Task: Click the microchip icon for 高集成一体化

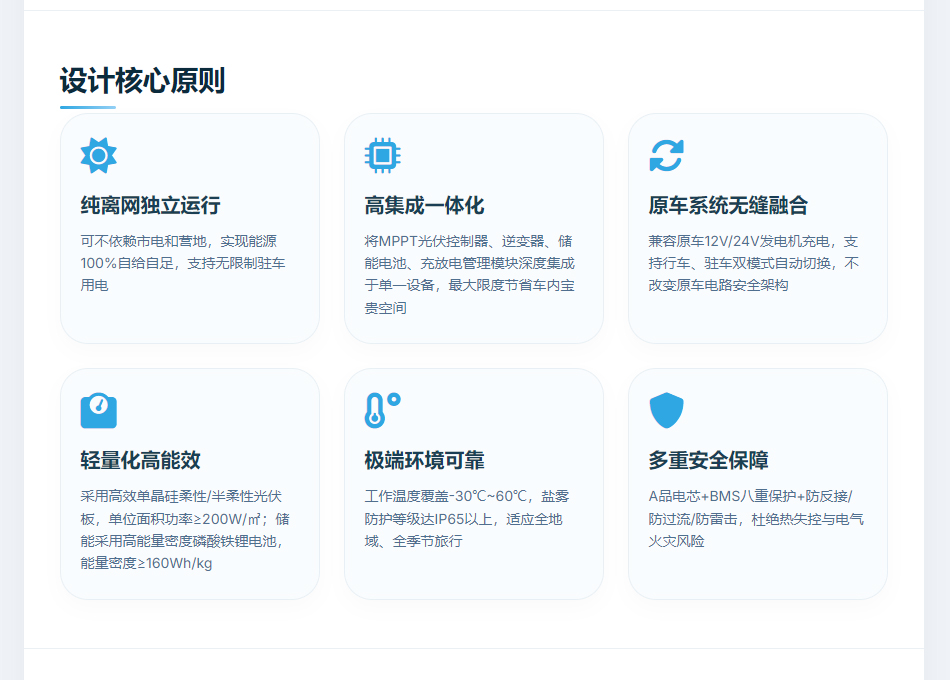Action: click(382, 156)
